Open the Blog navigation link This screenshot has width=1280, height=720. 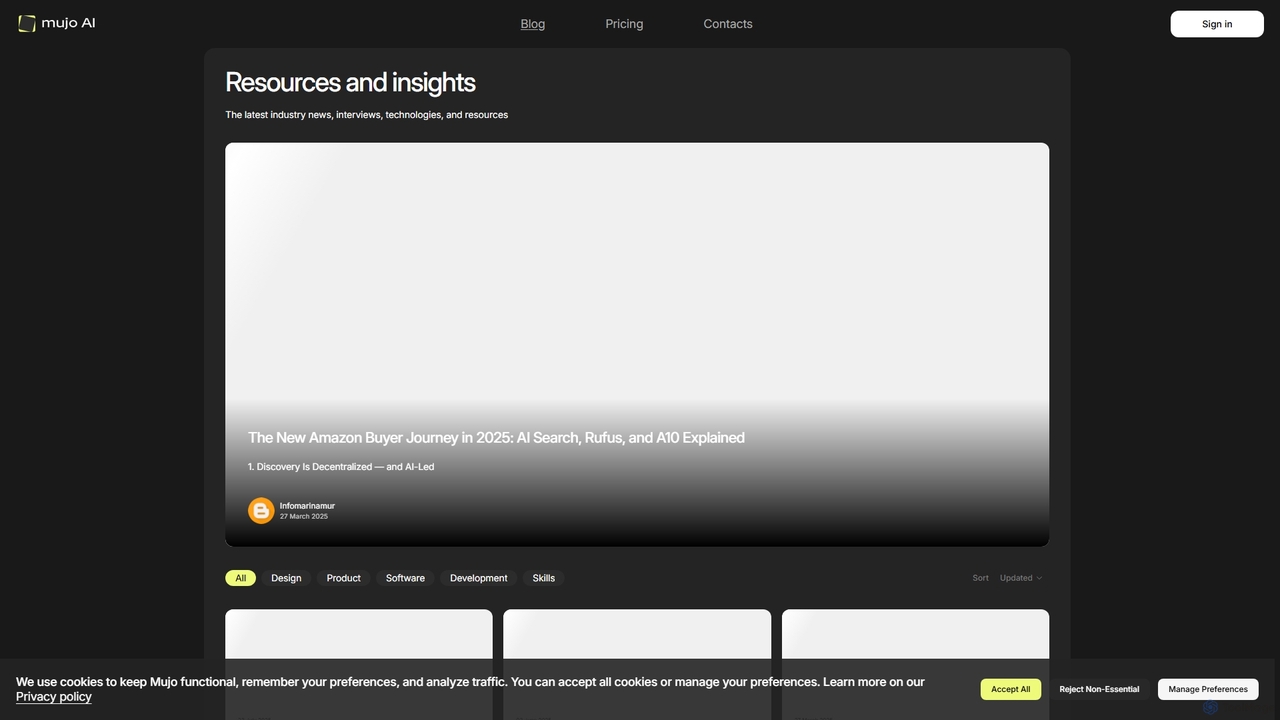tap(533, 24)
